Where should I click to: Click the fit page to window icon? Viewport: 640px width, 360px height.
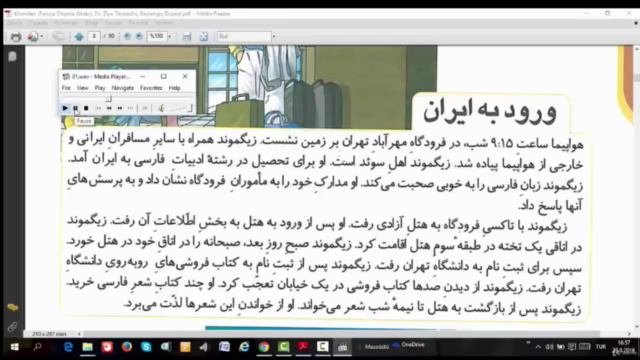coord(204,37)
